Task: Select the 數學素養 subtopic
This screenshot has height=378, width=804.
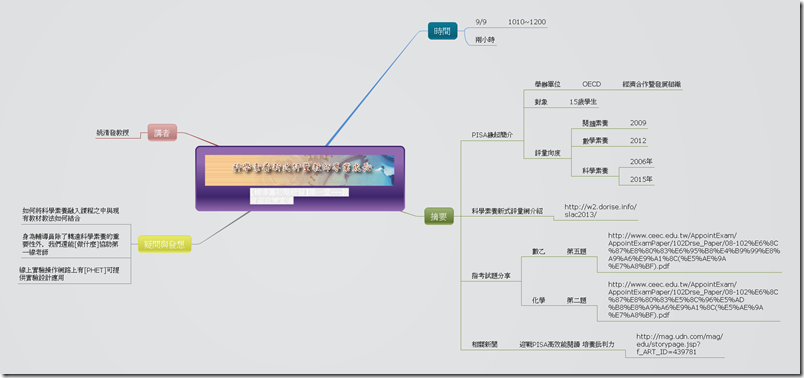Action: pos(595,141)
